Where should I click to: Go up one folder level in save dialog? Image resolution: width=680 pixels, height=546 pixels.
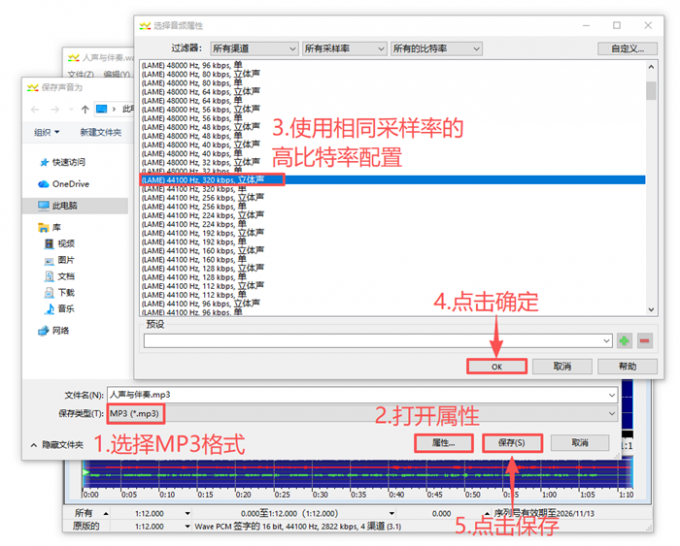pos(85,110)
